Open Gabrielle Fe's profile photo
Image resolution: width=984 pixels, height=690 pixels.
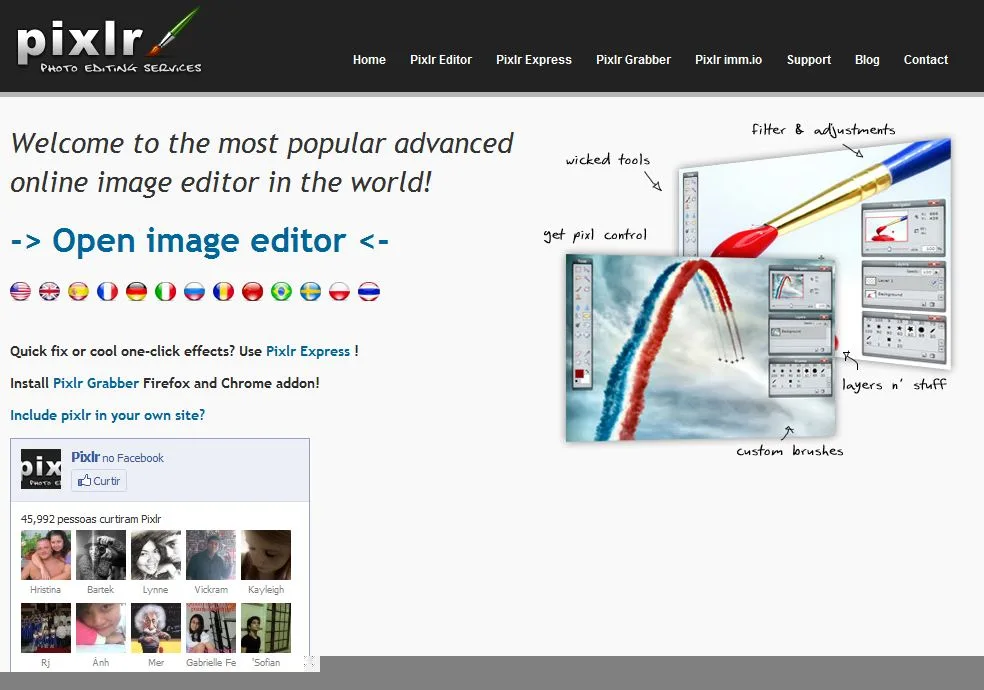(211, 628)
